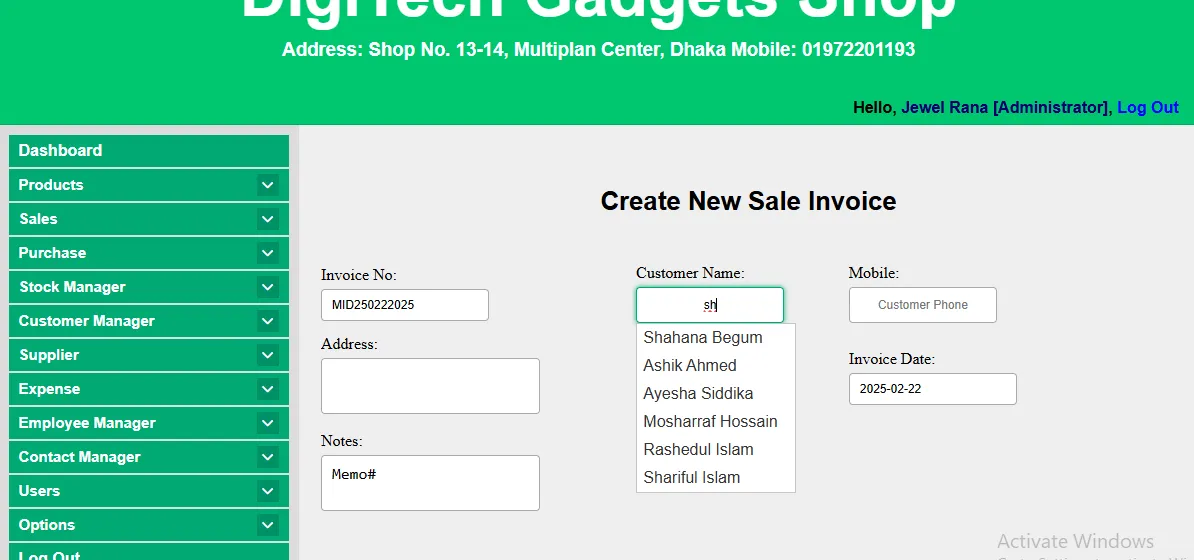This screenshot has width=1194, height=560.
Task: Click the Options chevron icon
Action: pyautogui.click(x=267, y=525)
